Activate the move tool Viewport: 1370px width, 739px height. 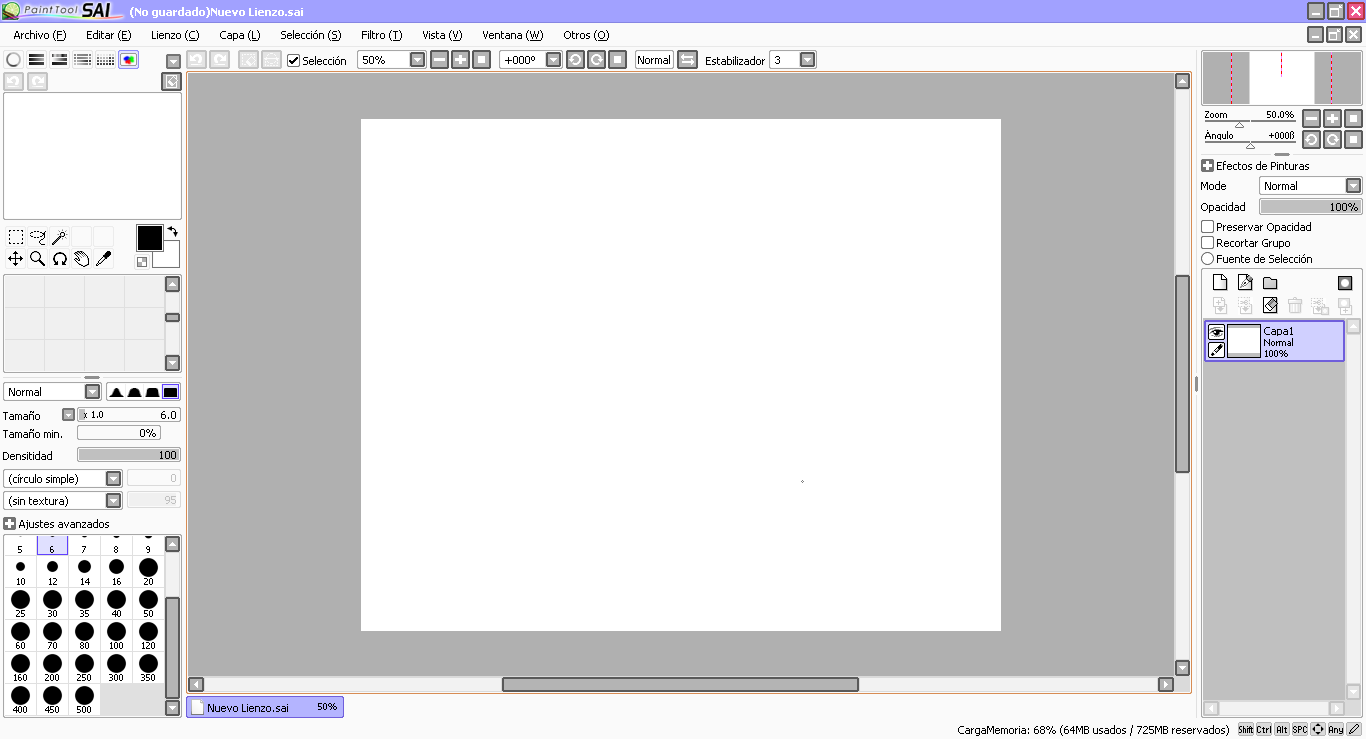click(16, 259)
